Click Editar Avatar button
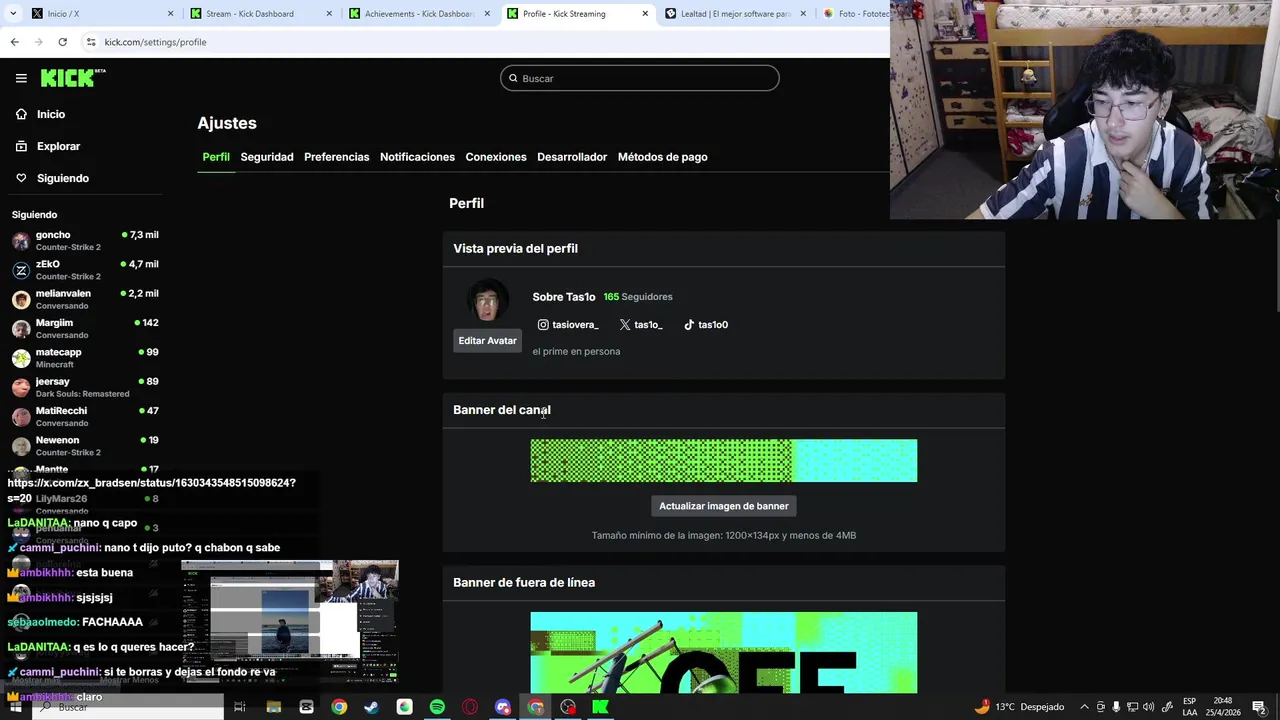Image resolution: width=1280 pixels, height=720 pixels. point(487,341)
